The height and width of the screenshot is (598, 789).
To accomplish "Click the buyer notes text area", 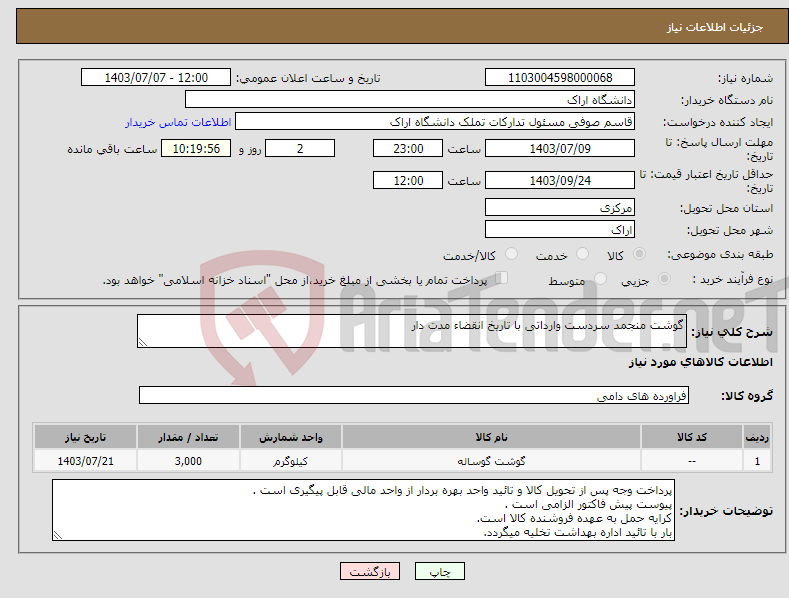I will (x=363, y=510).
